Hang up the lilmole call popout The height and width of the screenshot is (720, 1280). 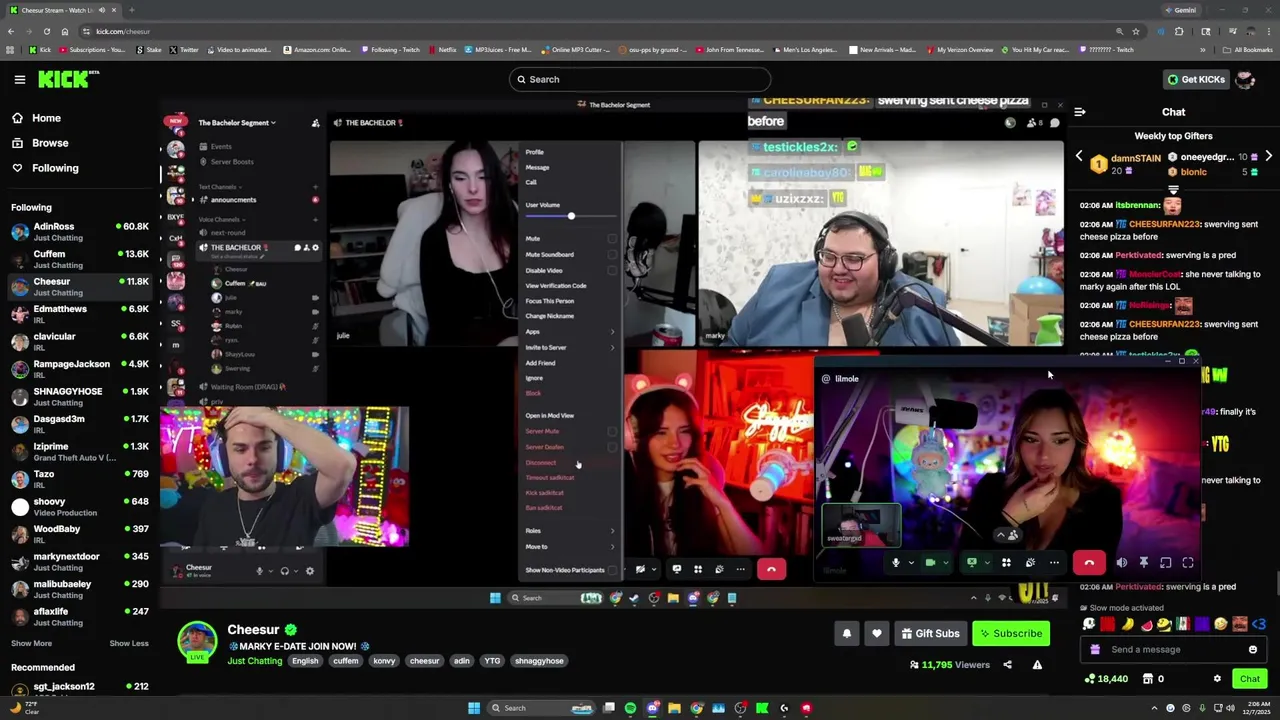pyautogui.click(x=1089, y=563)
